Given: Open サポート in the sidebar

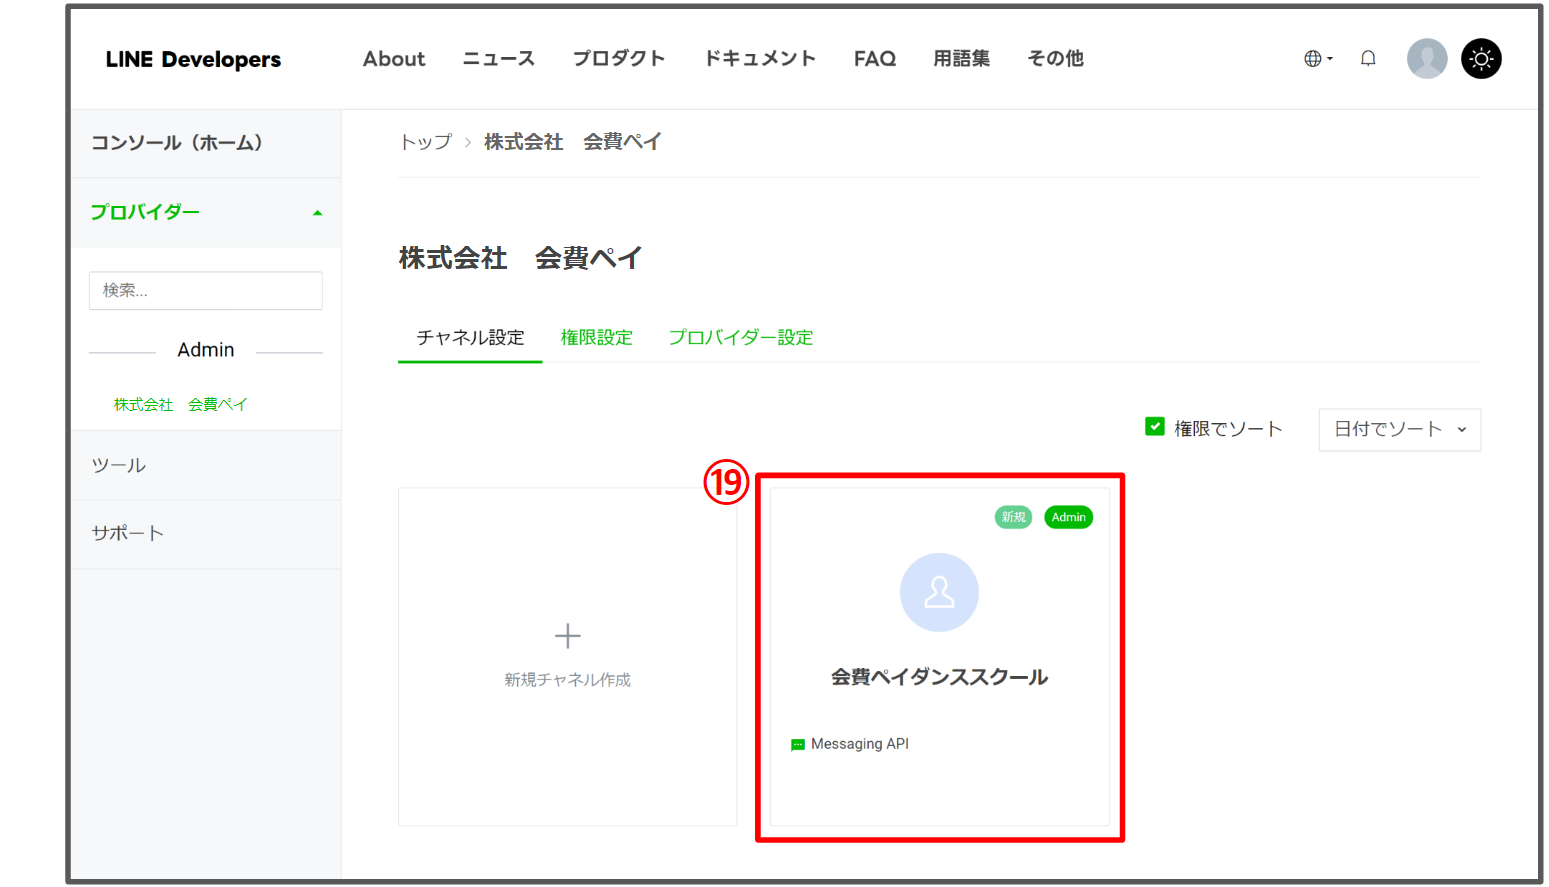Looking at the screenshot, I should click(x=206, y=534).
